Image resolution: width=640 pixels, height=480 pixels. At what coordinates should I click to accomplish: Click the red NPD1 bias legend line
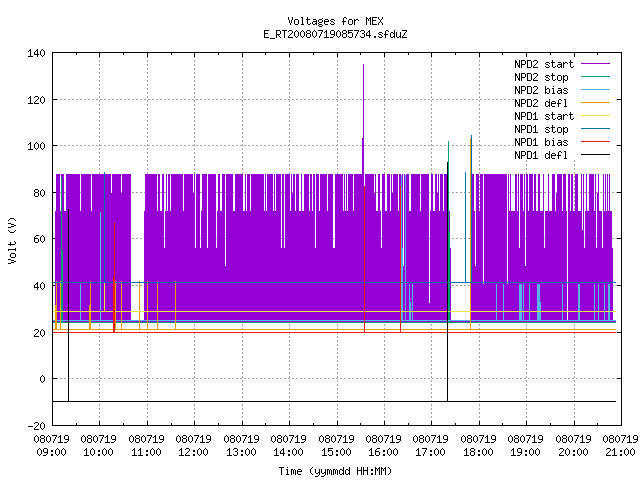tap(596, 142)
